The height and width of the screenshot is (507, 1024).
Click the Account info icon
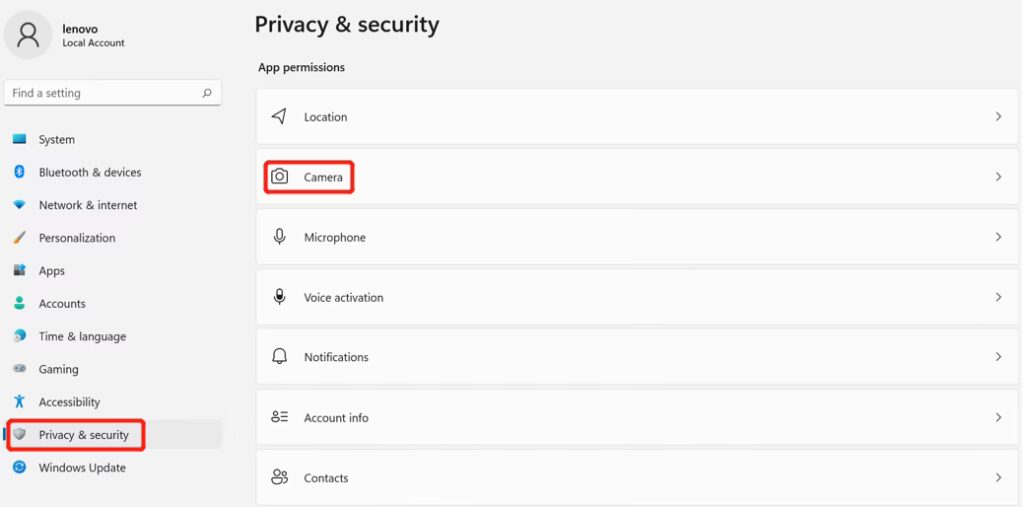280,417
